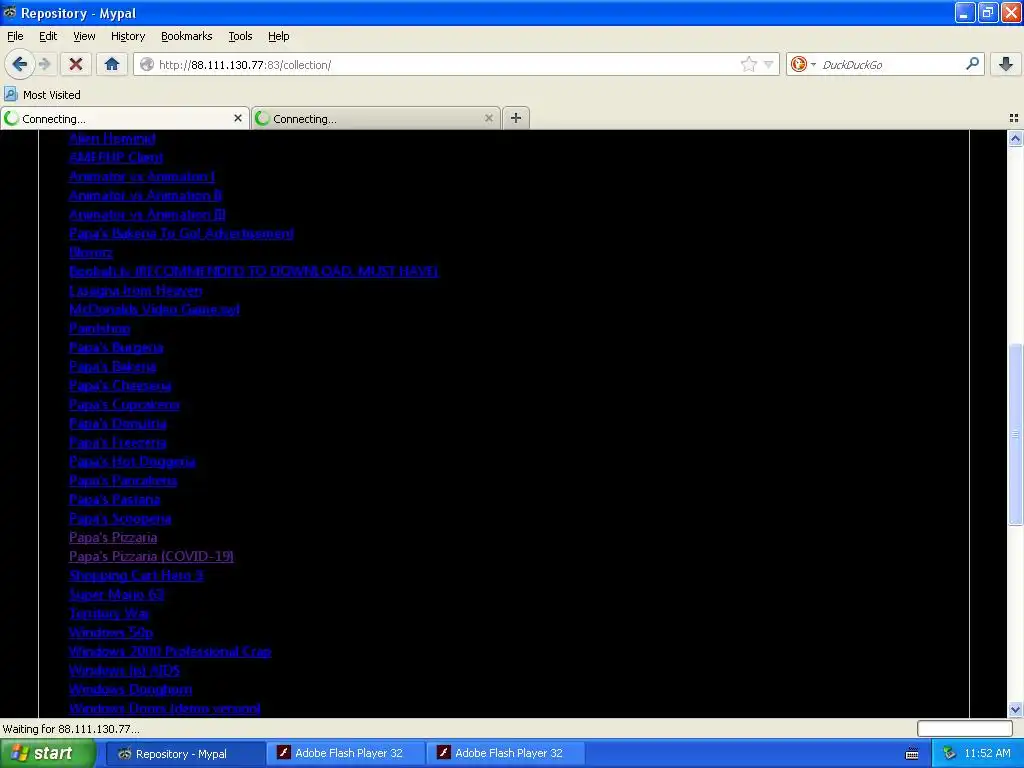Select the first Connecting tab
The image size is (1024, 768).
tap(125, 118)
